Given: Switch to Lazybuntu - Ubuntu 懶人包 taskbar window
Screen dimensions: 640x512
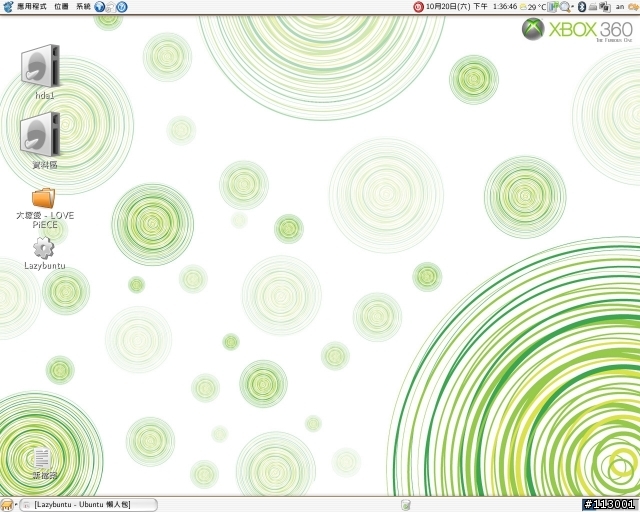Looking at the screenshot, I should pos(89,505).
